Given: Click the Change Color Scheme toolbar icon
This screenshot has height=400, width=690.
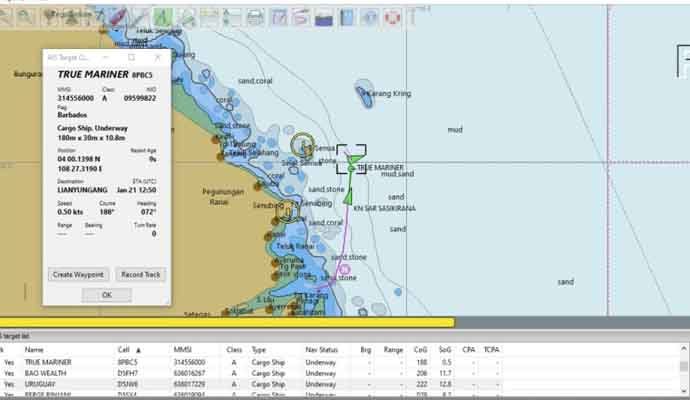Looking at the screenshot, I should [x=324, y=16].
